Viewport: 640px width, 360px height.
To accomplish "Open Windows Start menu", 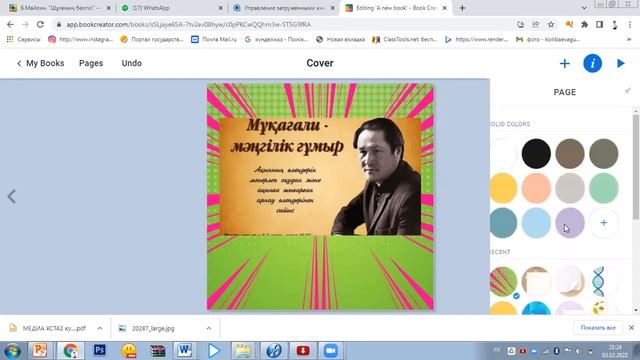I will (x=12, y=351).
